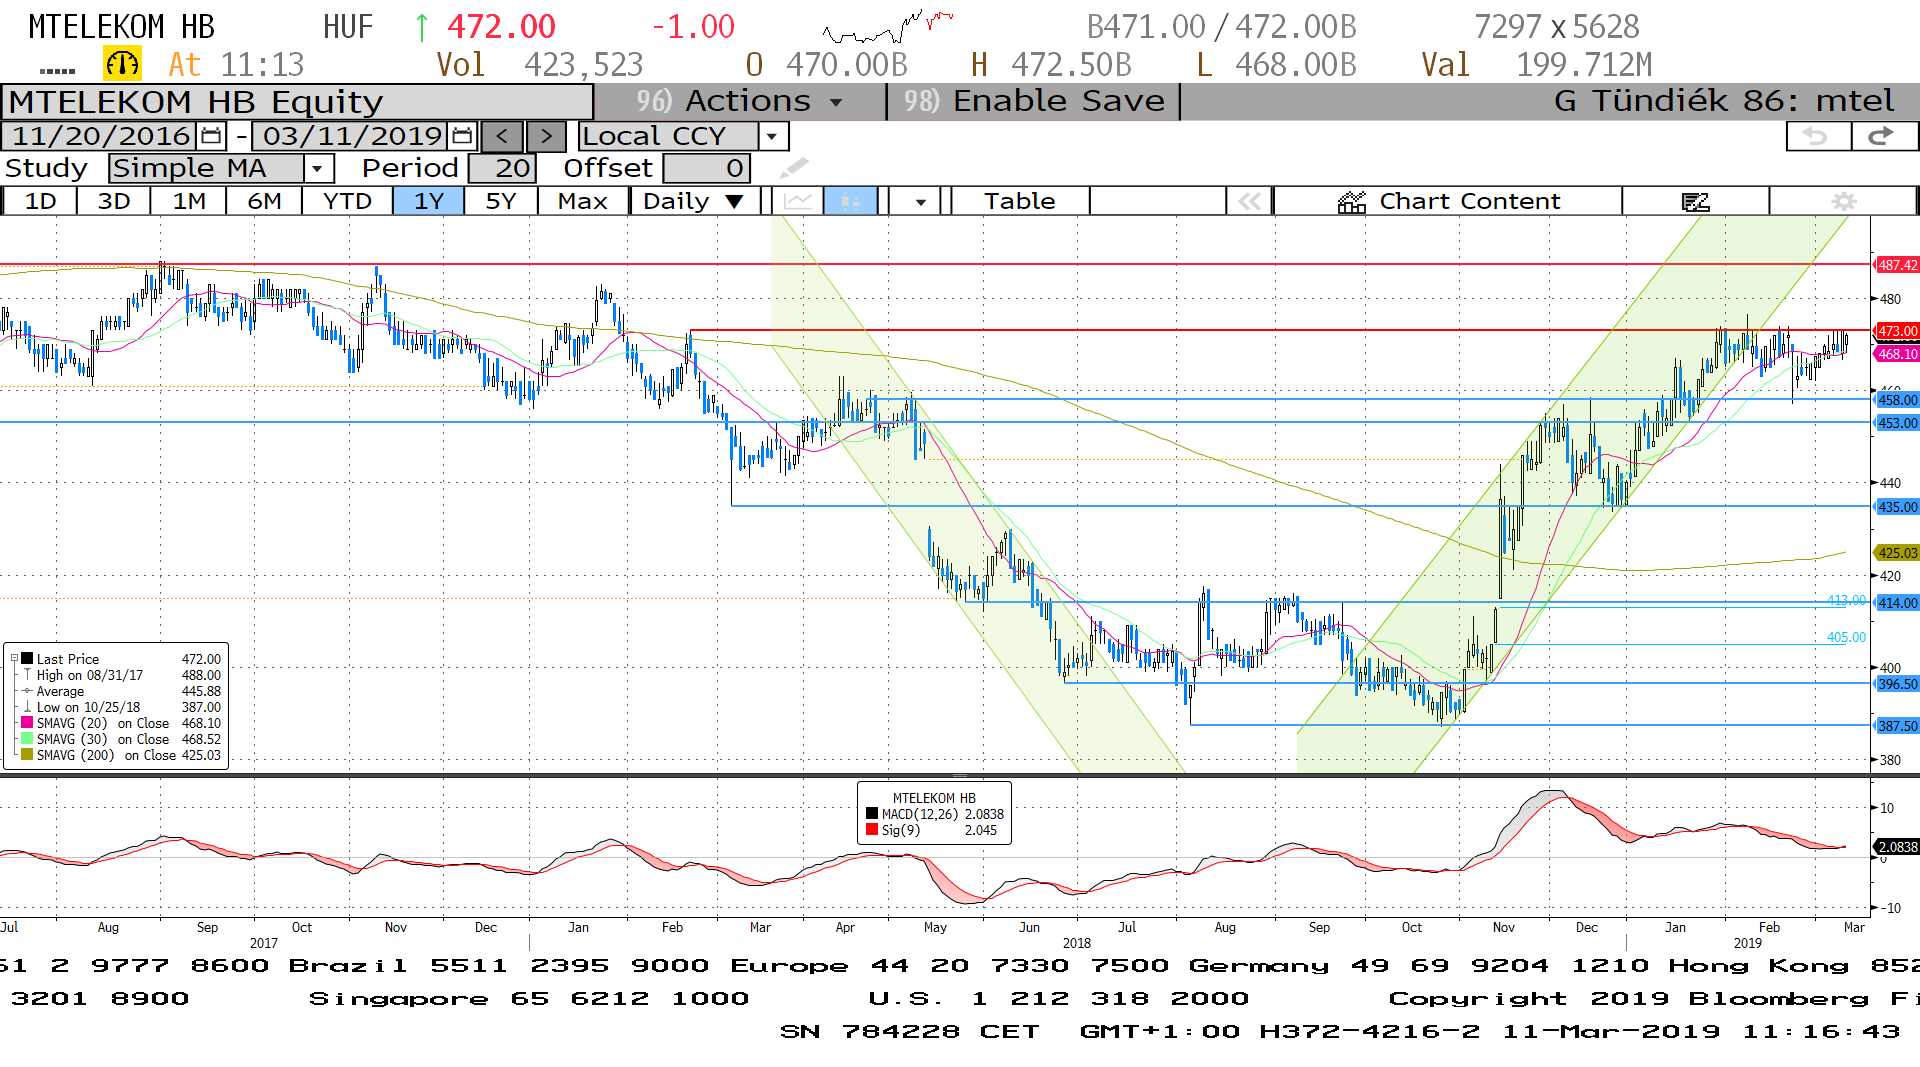
Task: Open the Table view
Action: point(1019,202)
